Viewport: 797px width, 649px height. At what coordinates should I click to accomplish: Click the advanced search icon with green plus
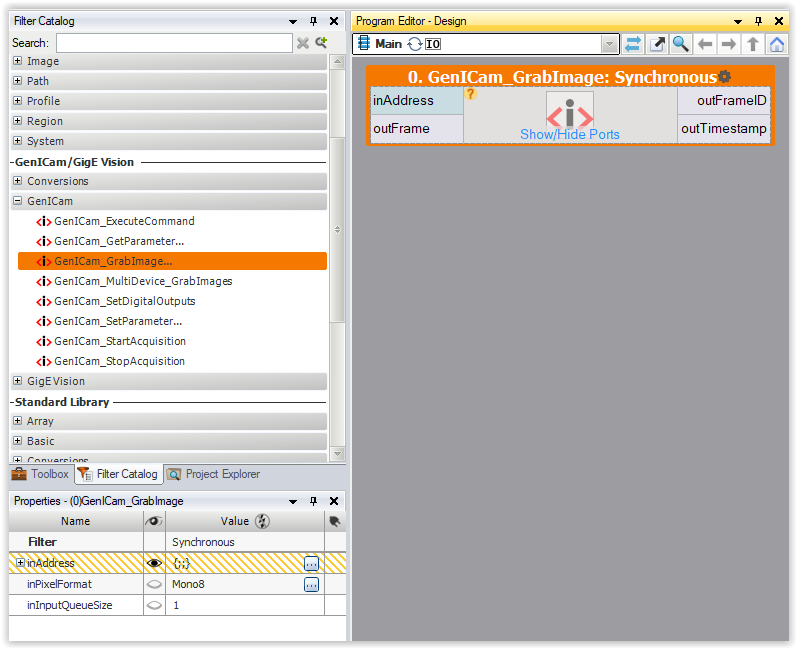click(x=321, y=43)
